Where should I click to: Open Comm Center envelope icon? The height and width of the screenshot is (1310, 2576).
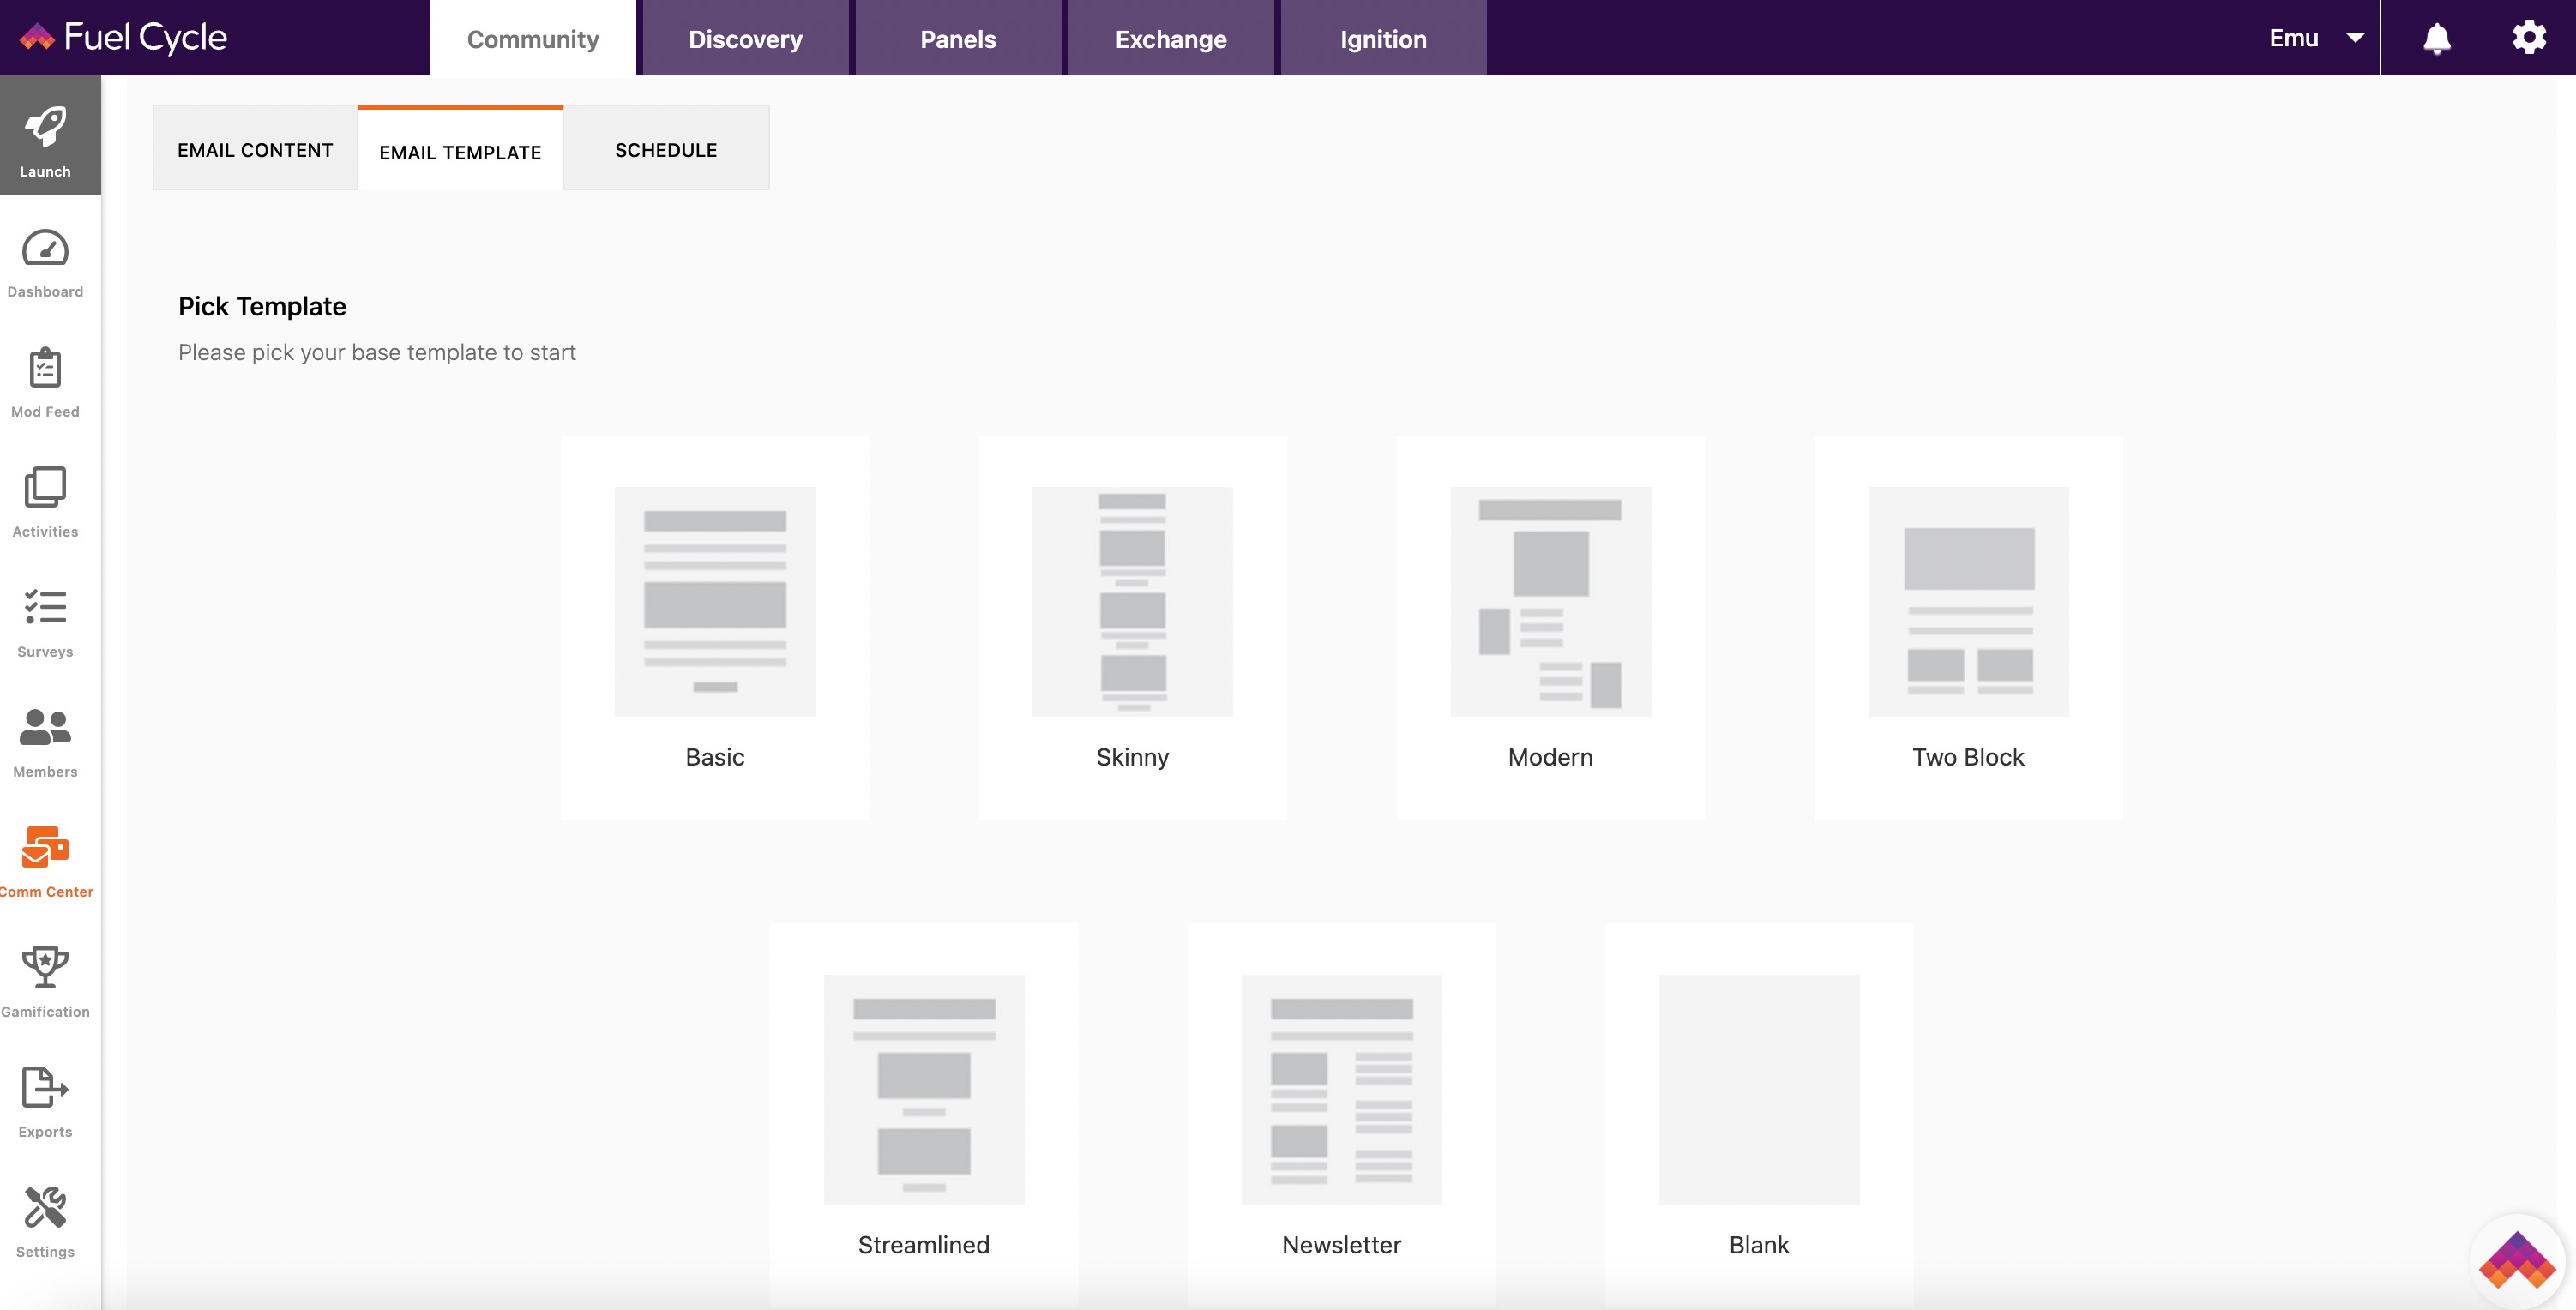click(46, 847)
